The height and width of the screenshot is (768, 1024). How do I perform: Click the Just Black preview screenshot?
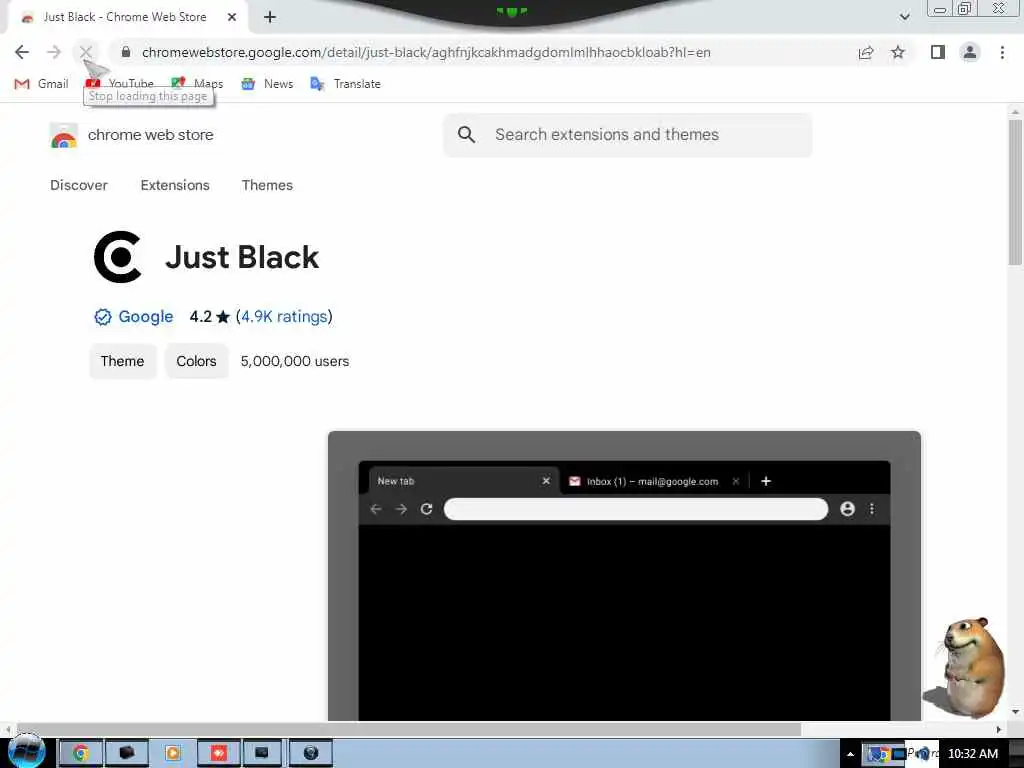coord(624,575)
